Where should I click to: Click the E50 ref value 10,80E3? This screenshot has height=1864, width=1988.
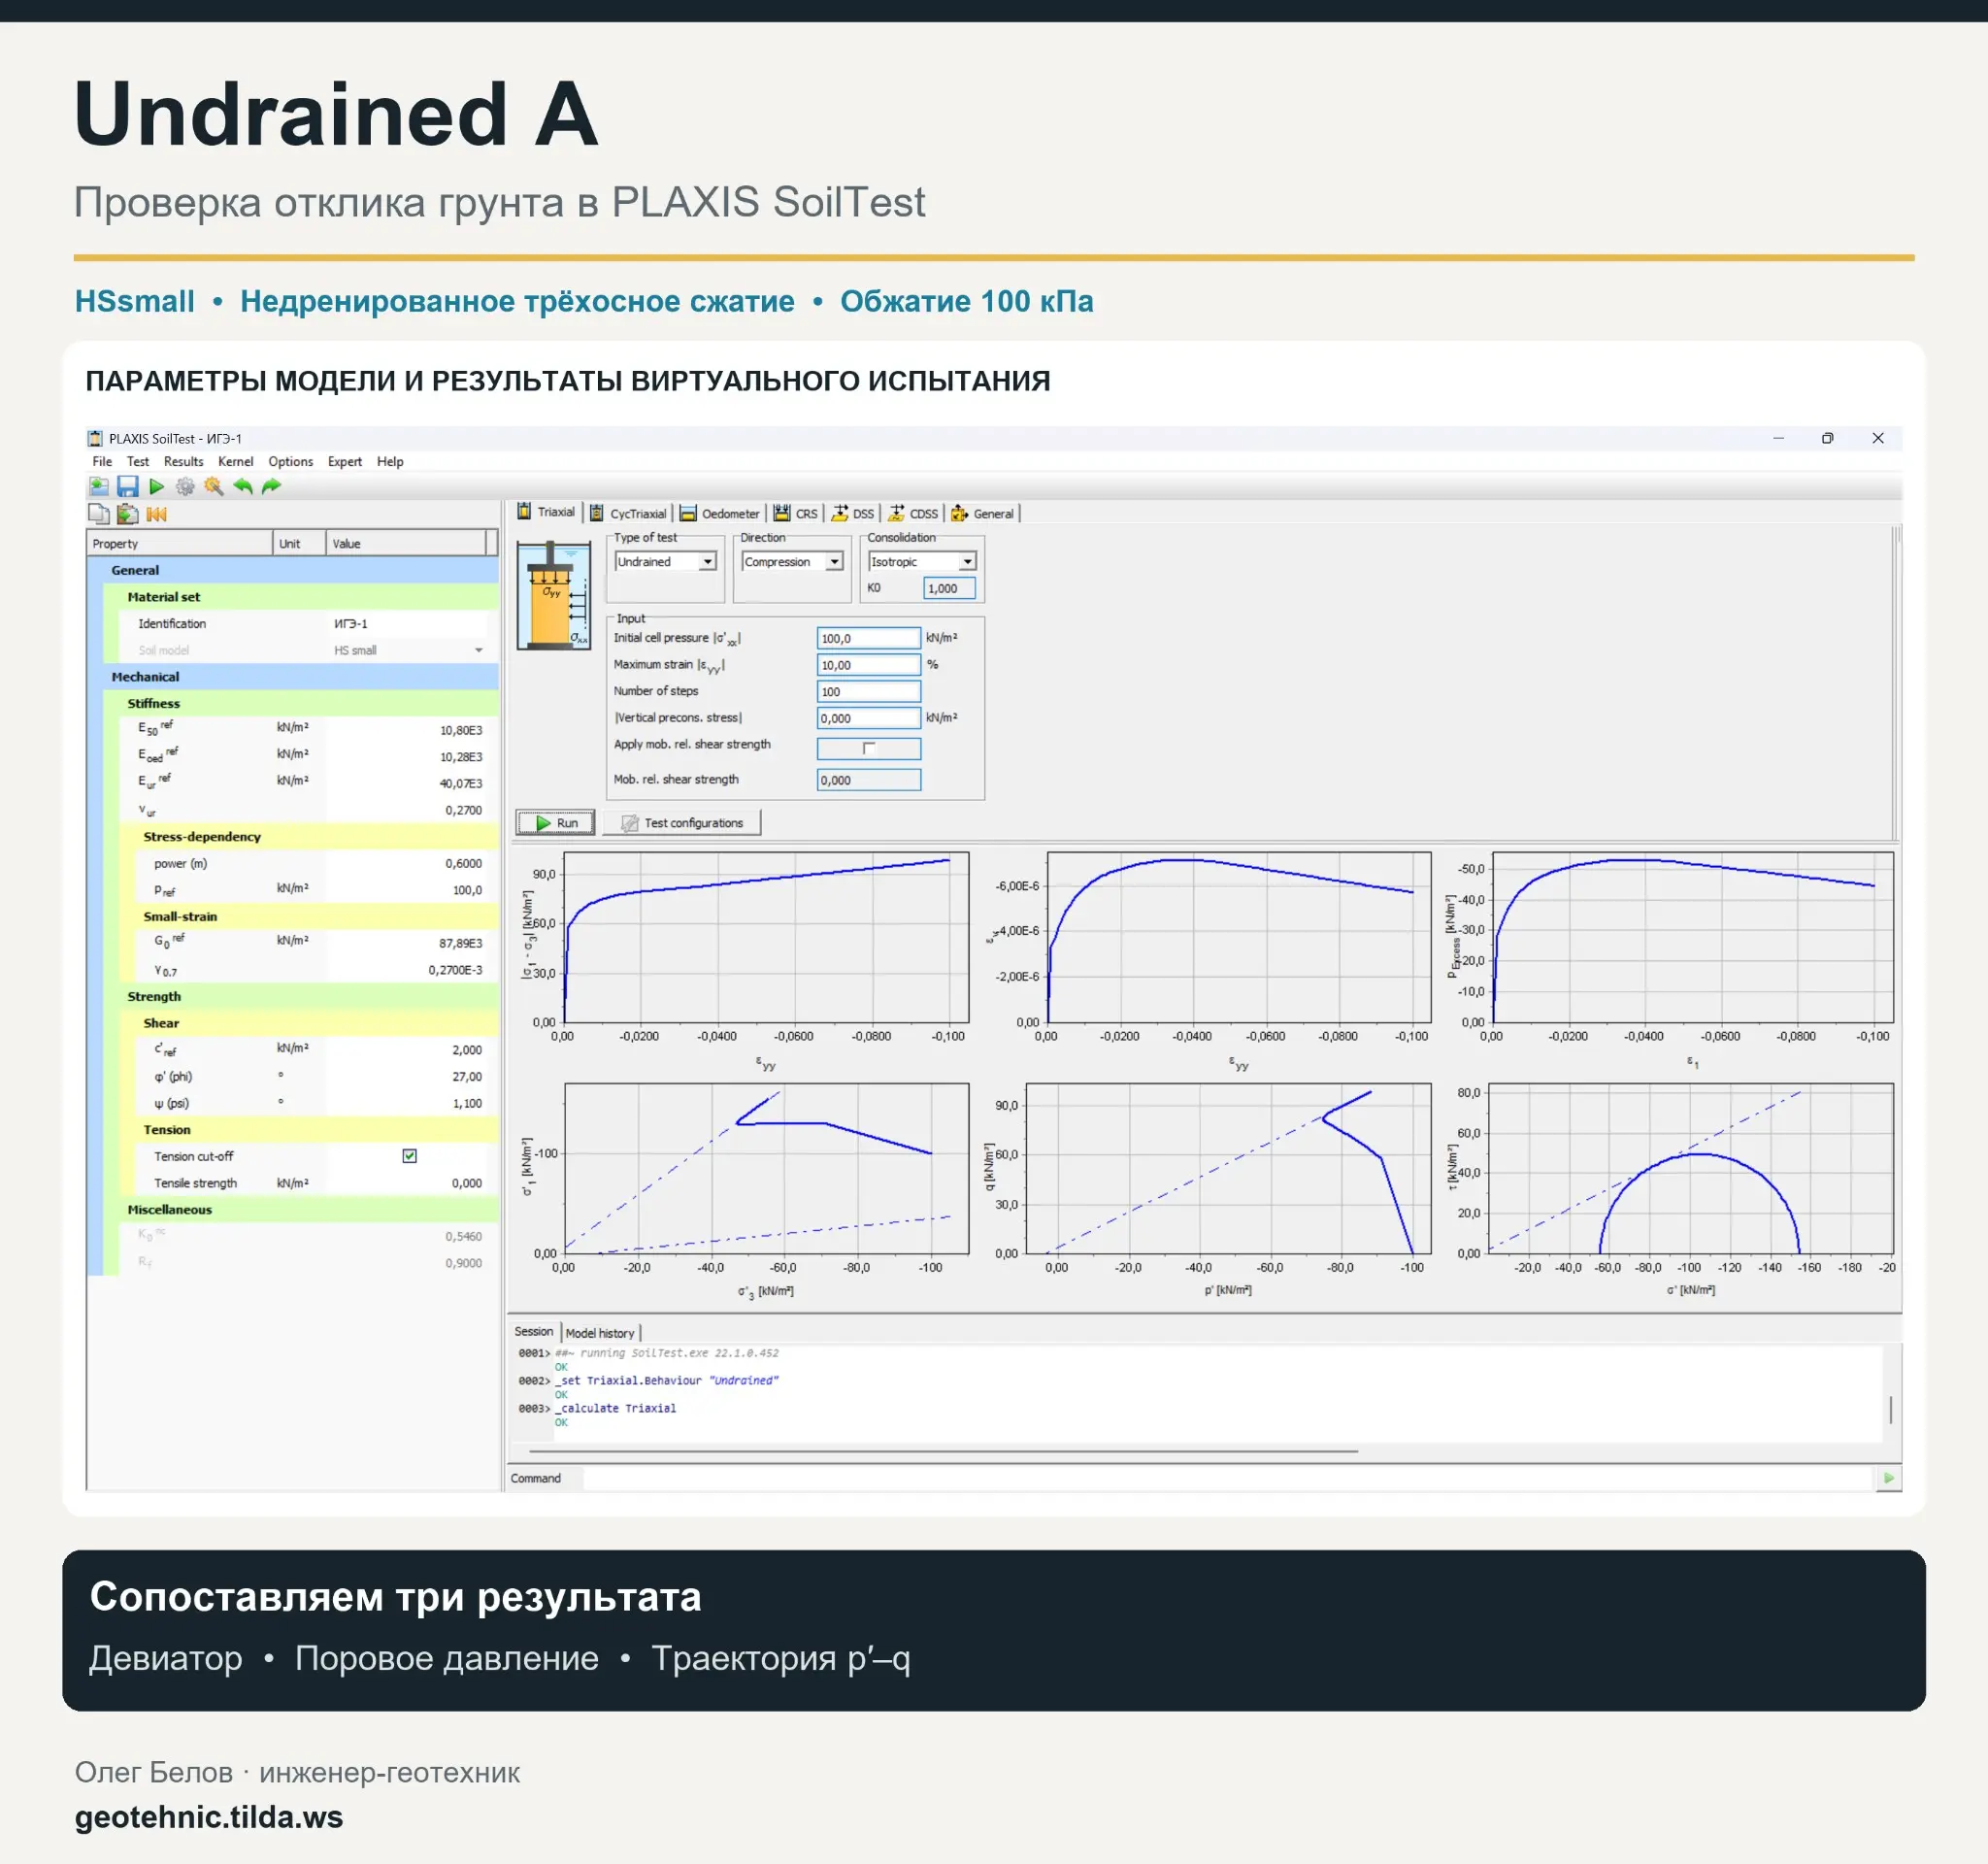point(461,730)
